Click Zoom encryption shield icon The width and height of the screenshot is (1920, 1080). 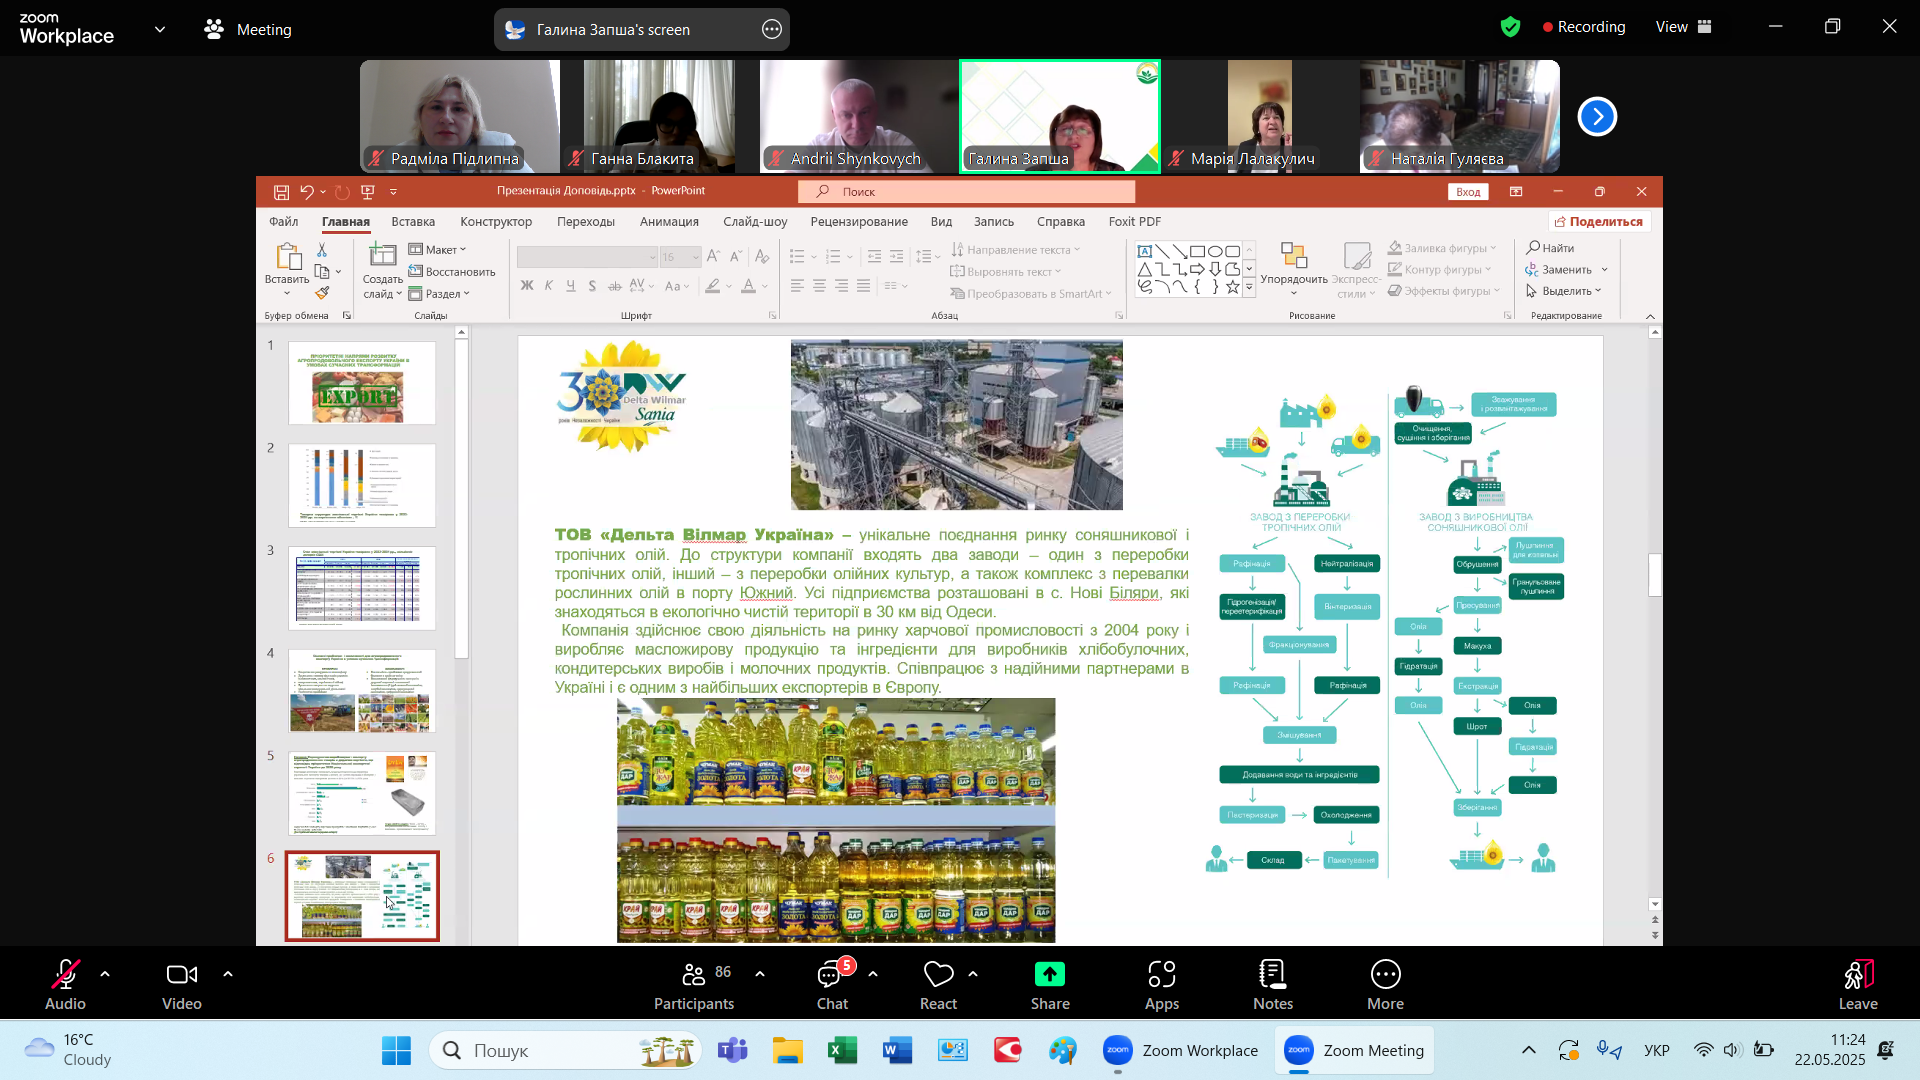(1510, 27)
